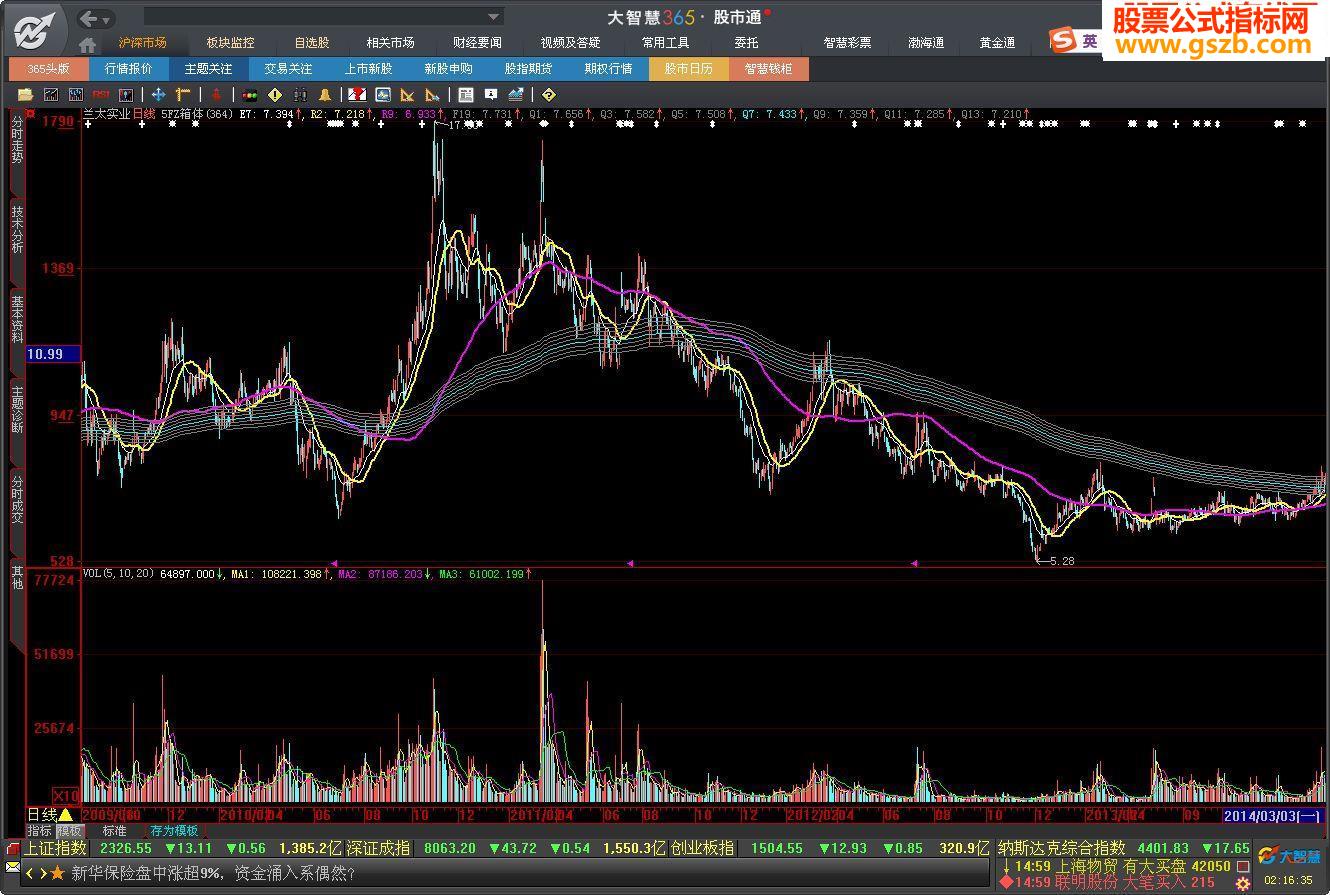Click the first yellow triangle drawing icon
This screenshot has width=1330, height=895.
407,95
